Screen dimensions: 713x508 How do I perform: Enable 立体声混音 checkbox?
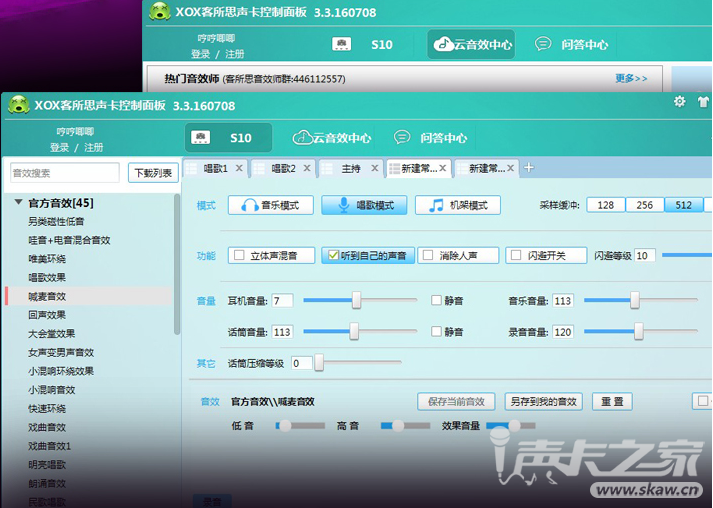239,255
